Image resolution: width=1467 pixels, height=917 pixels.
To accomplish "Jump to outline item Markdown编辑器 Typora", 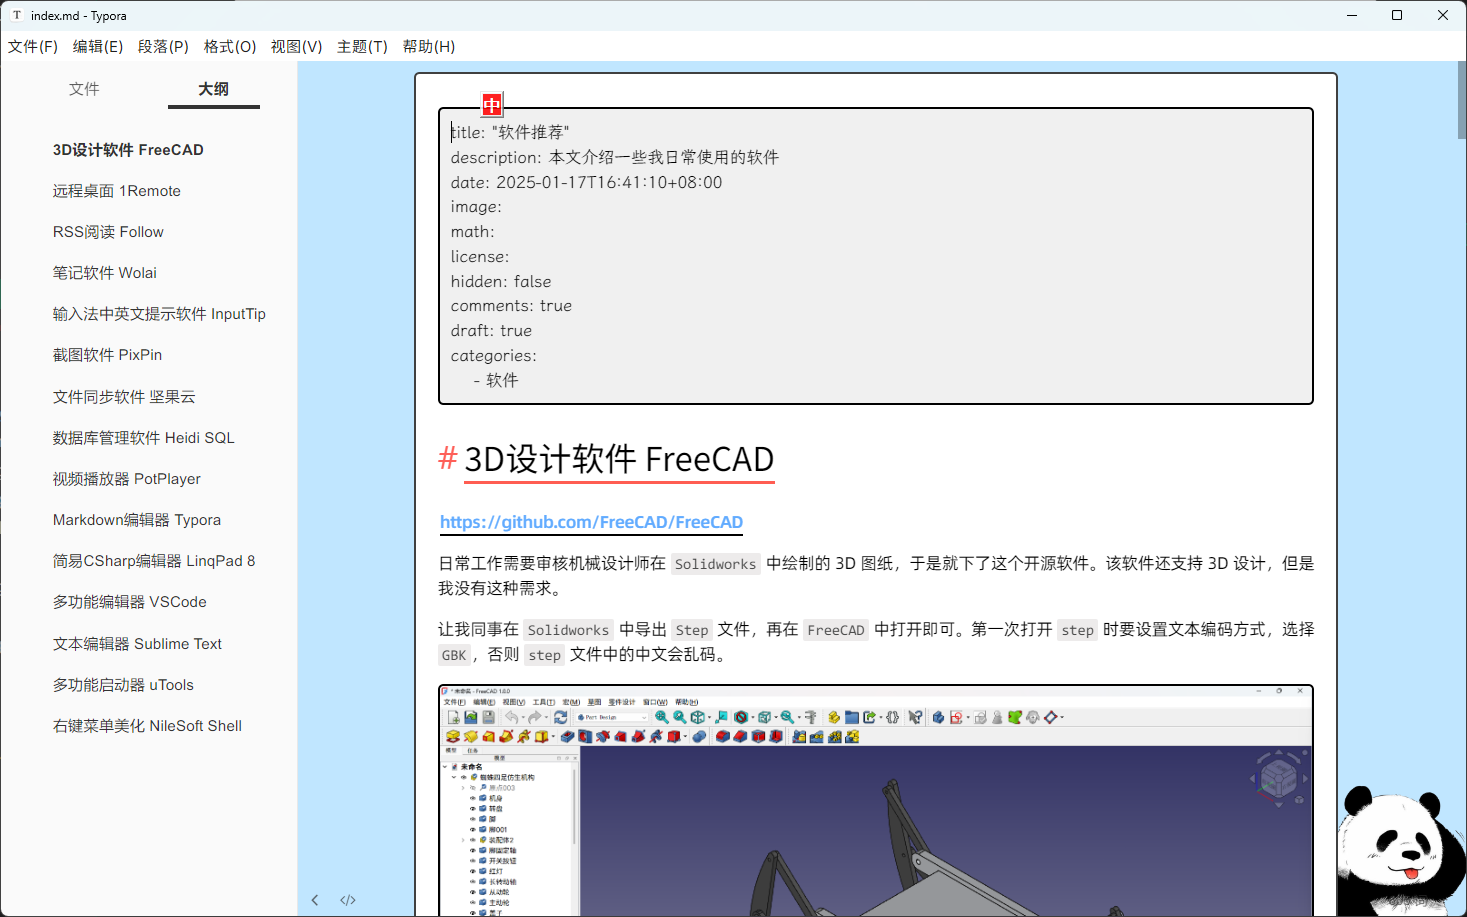I will click(137, 520).
